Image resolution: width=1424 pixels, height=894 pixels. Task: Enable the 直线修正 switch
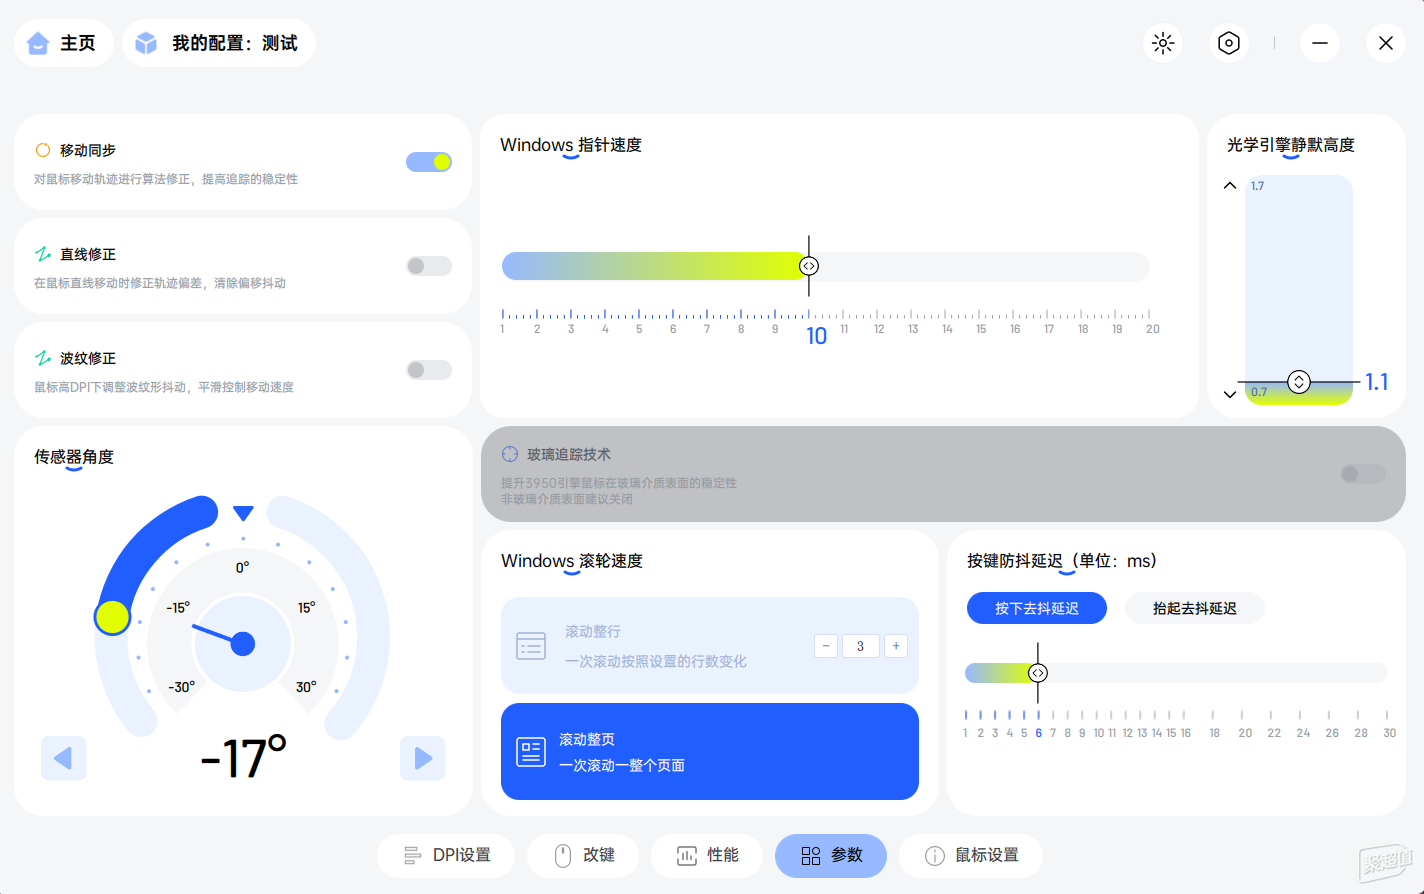coord(429,266)
